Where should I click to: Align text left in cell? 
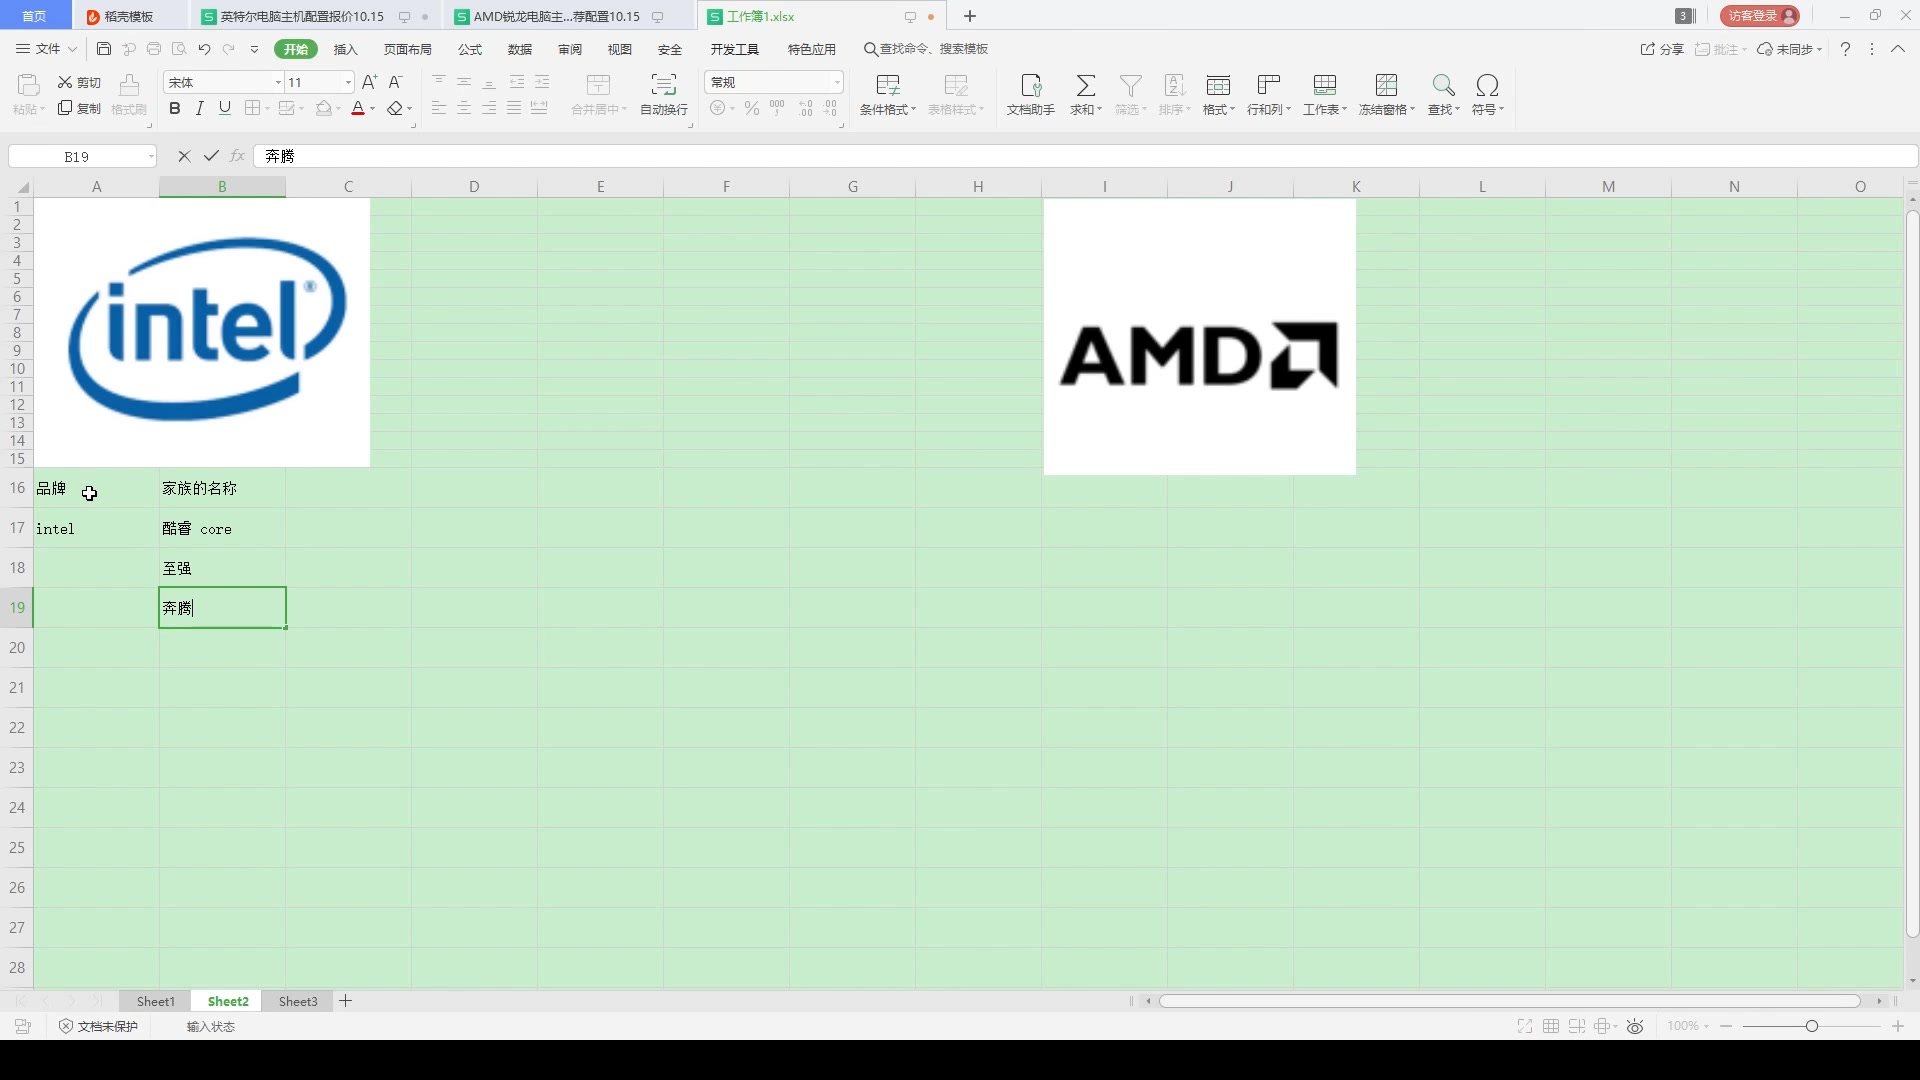pos(439,108)
